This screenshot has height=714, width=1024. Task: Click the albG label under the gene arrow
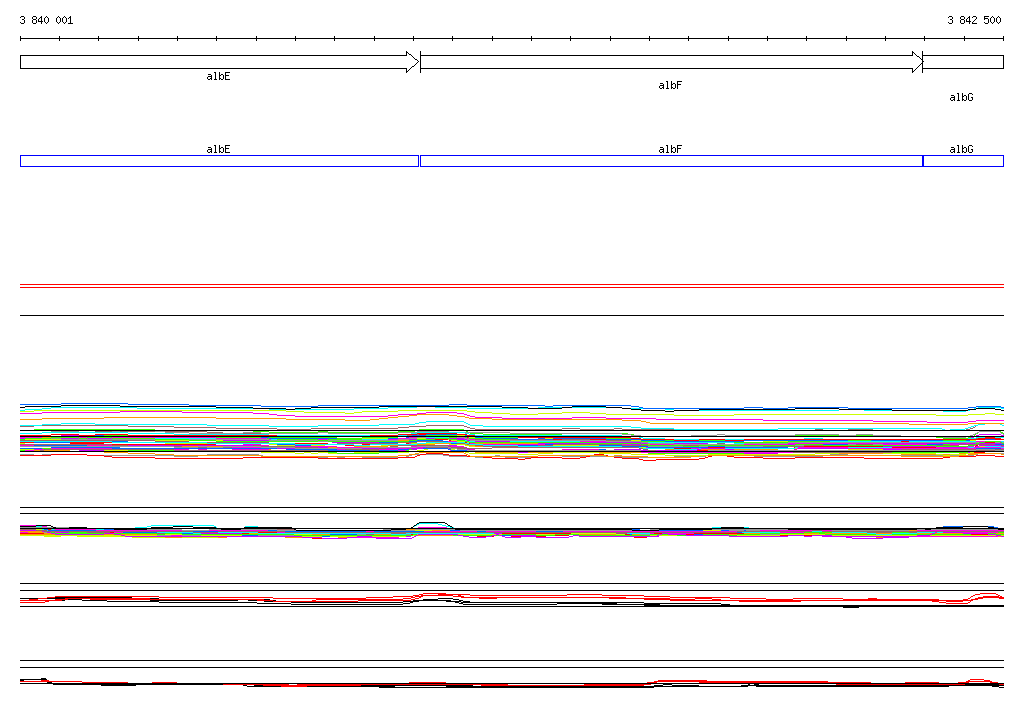point(961,98)
